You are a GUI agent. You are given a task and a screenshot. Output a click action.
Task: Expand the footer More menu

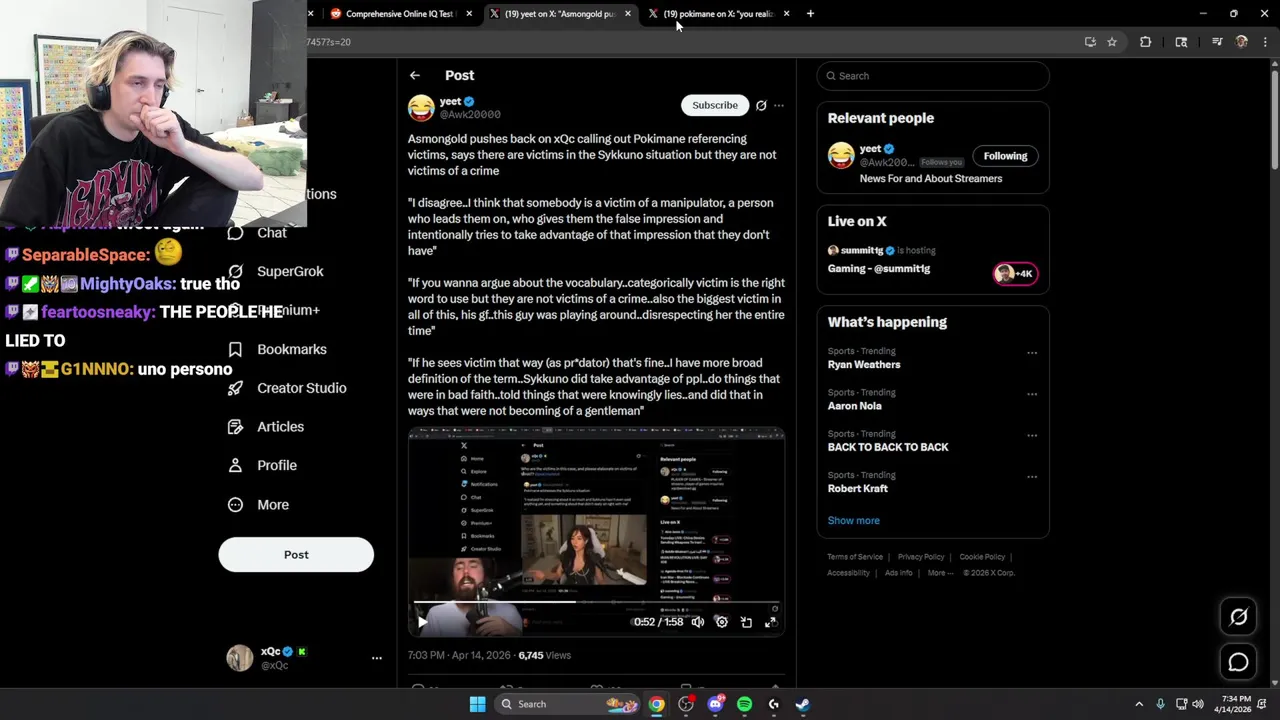coord(939,573)
